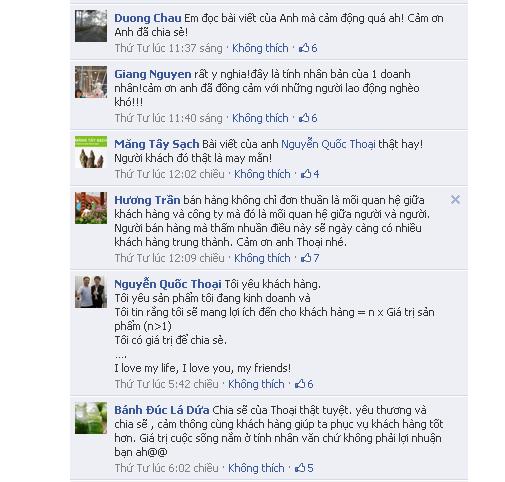
Task: Click Nguyễn Quốc Thoại's avatar photo
Action: [x=91, y=292]
